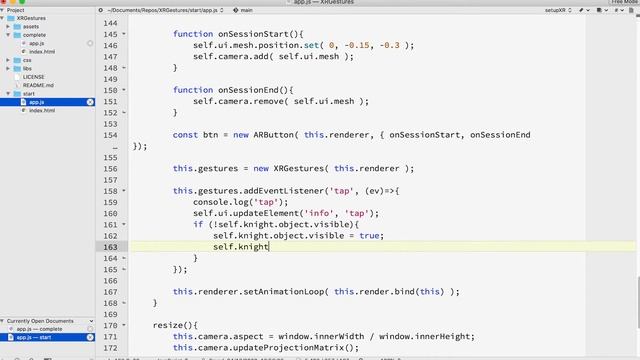
Task: Collapse the start folder
Action: [x=8, y=93]
